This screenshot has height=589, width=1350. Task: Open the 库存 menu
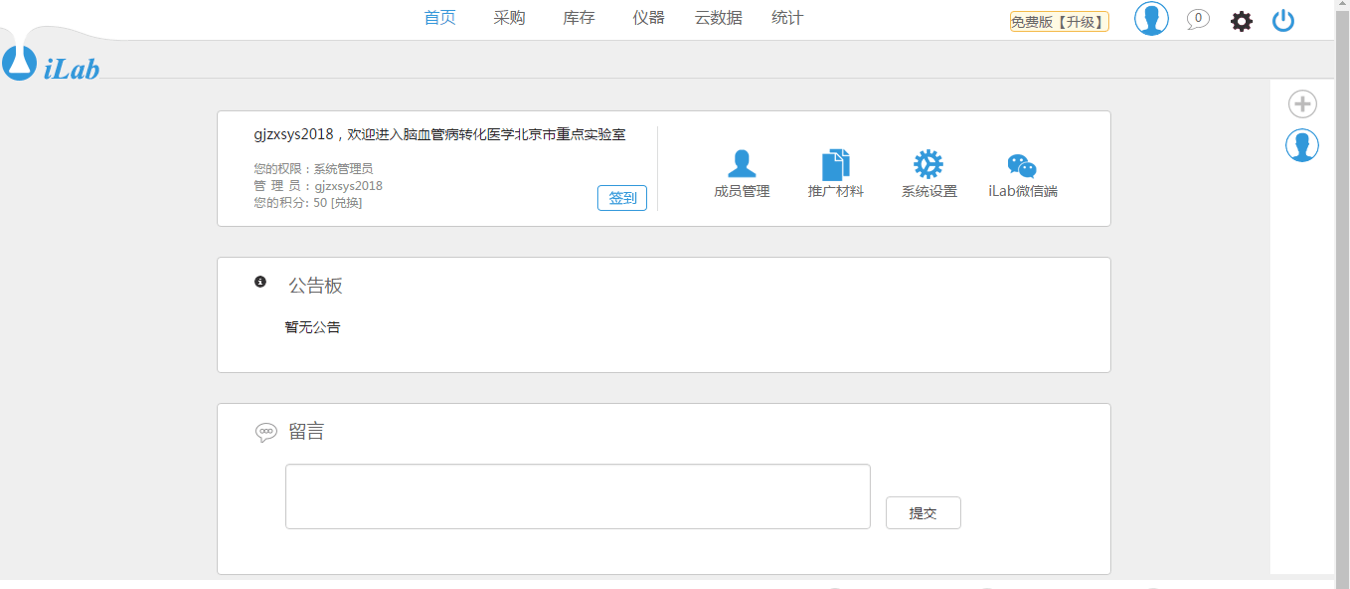pyautogui.click(x=579, y=18)
